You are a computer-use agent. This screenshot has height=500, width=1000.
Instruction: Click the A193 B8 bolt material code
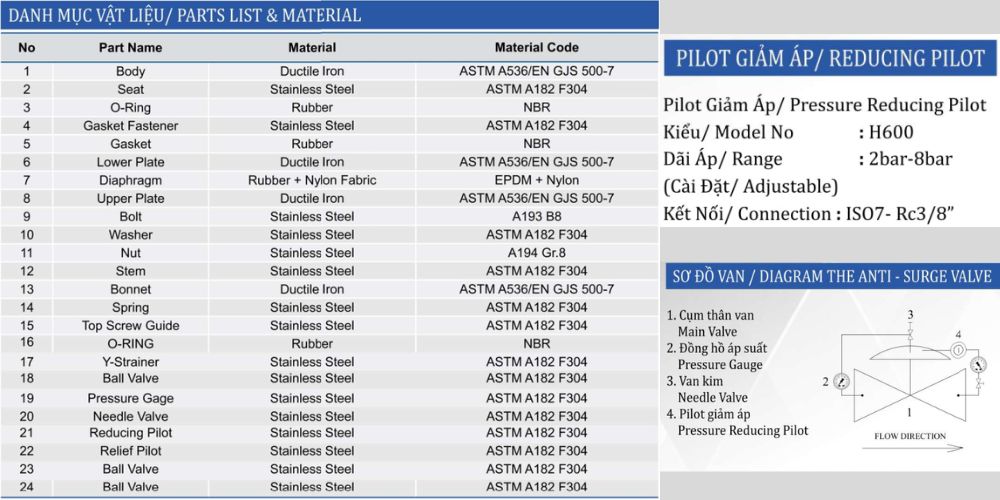tap(536, 216)
